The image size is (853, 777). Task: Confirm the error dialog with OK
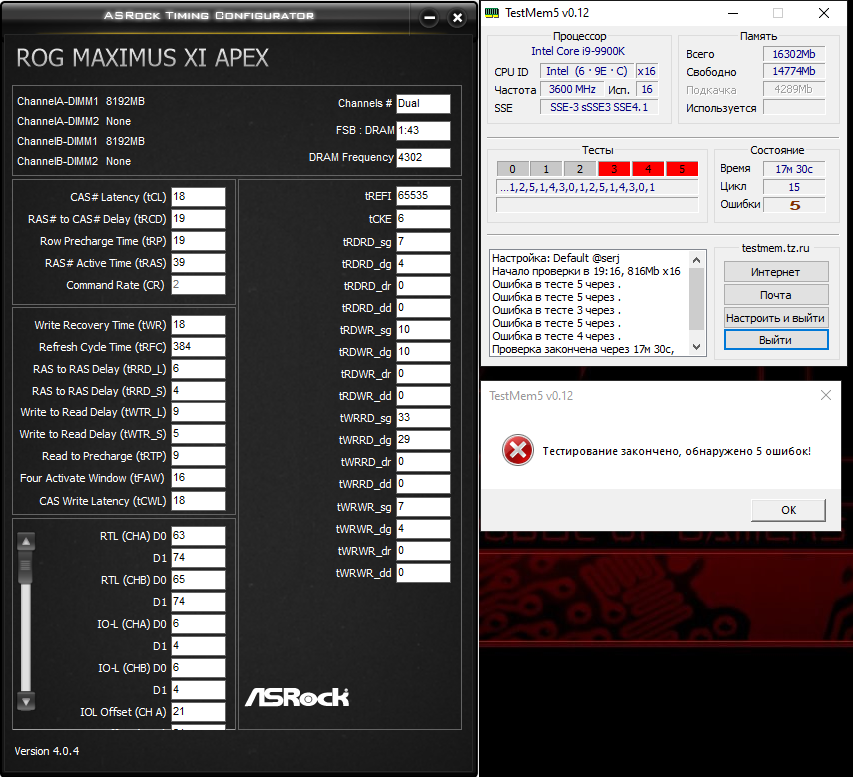click(788, 510)
